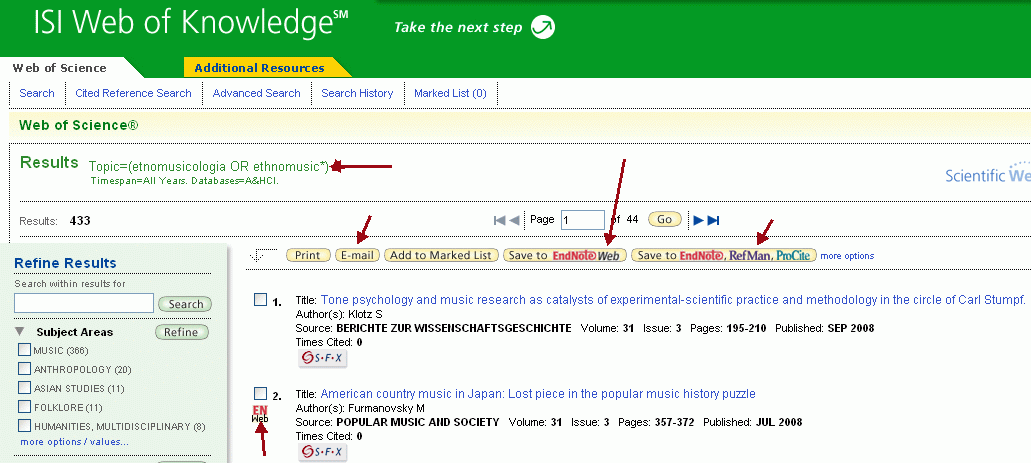The width and height of the screenshot is (1031, 463).
Task: Switch to the Additional Resources tab
Action: (x=259, y=68)
